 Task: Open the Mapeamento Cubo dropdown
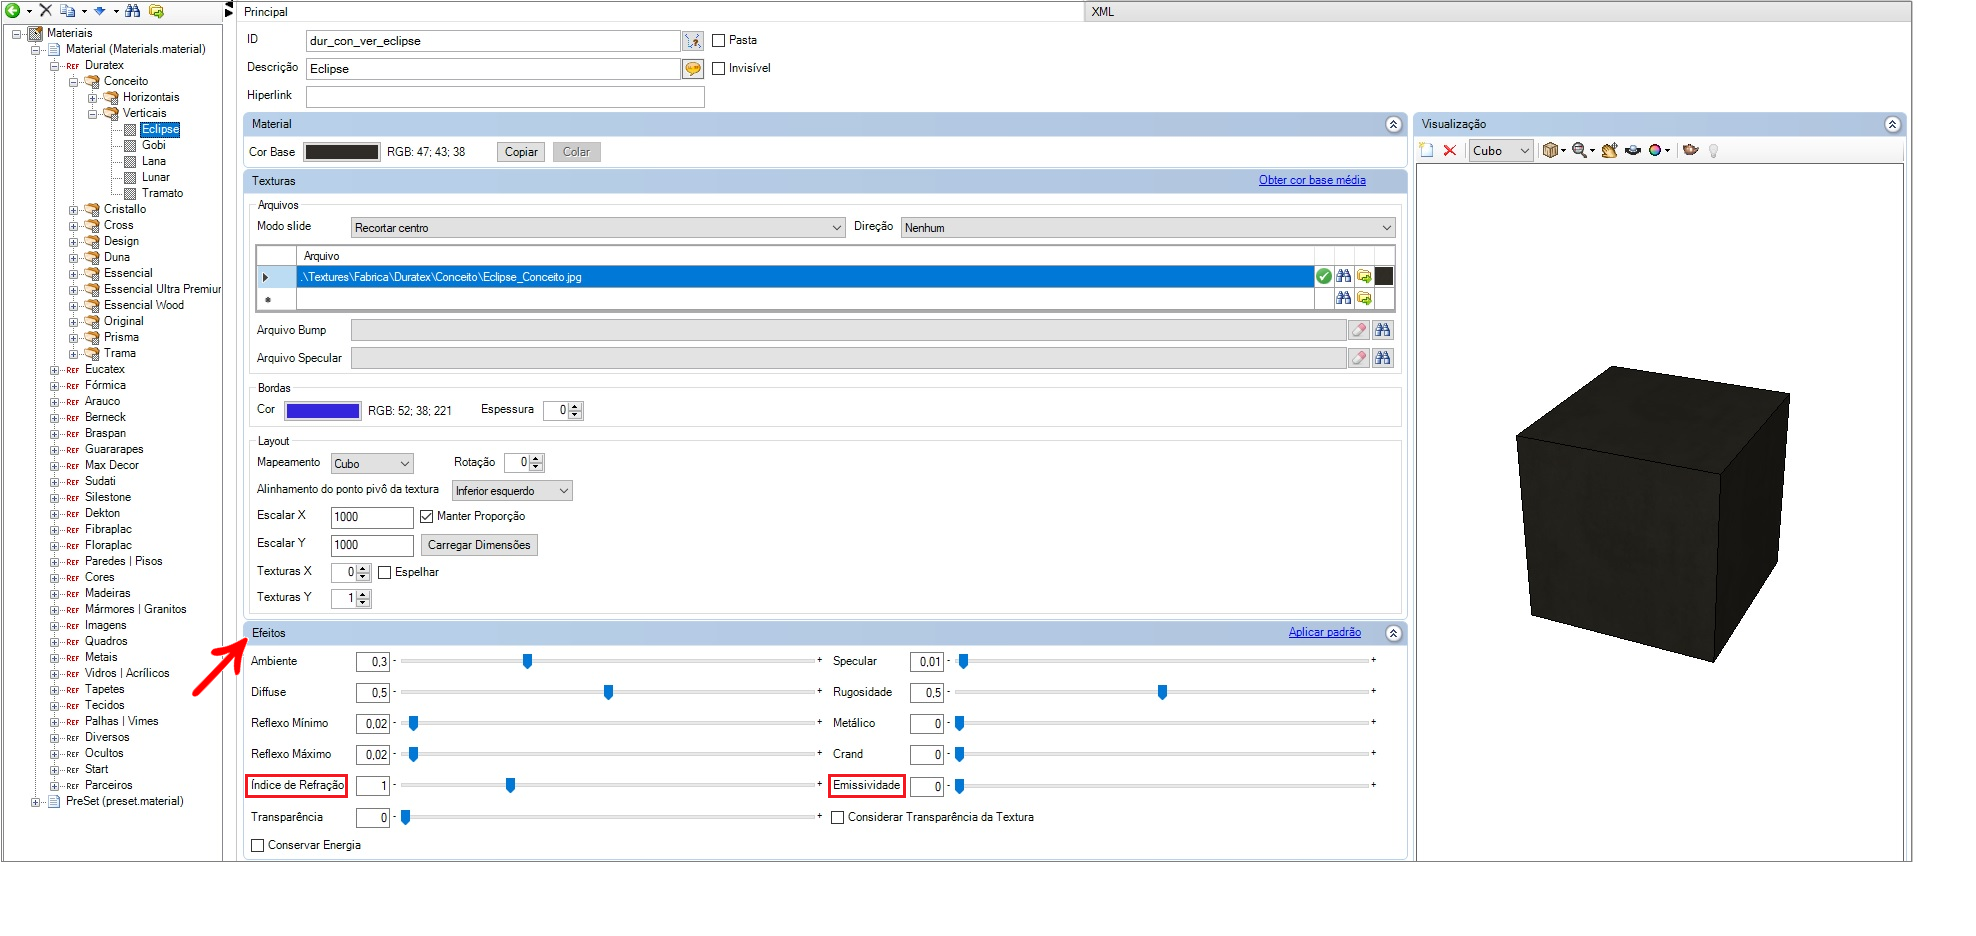pyautogui.click(x=372, y=464)
